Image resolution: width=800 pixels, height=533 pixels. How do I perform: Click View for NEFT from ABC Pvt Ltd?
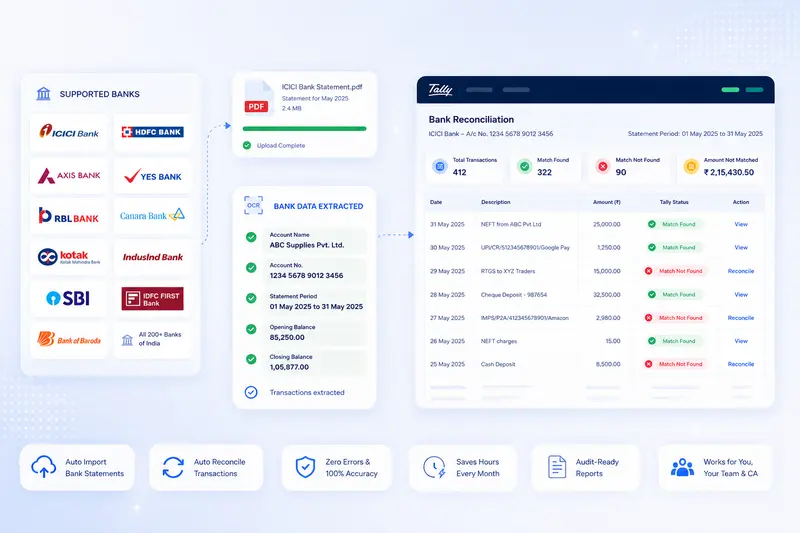[741, 224]
